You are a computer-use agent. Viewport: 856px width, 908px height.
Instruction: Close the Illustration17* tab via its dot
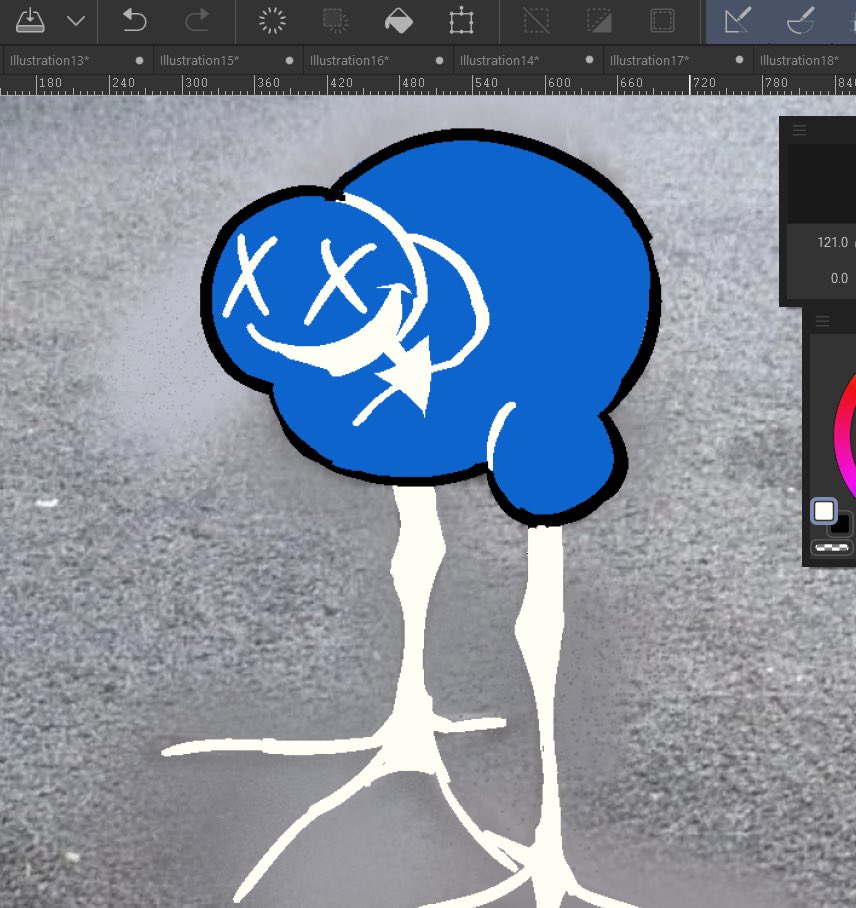tap(739, 60)
